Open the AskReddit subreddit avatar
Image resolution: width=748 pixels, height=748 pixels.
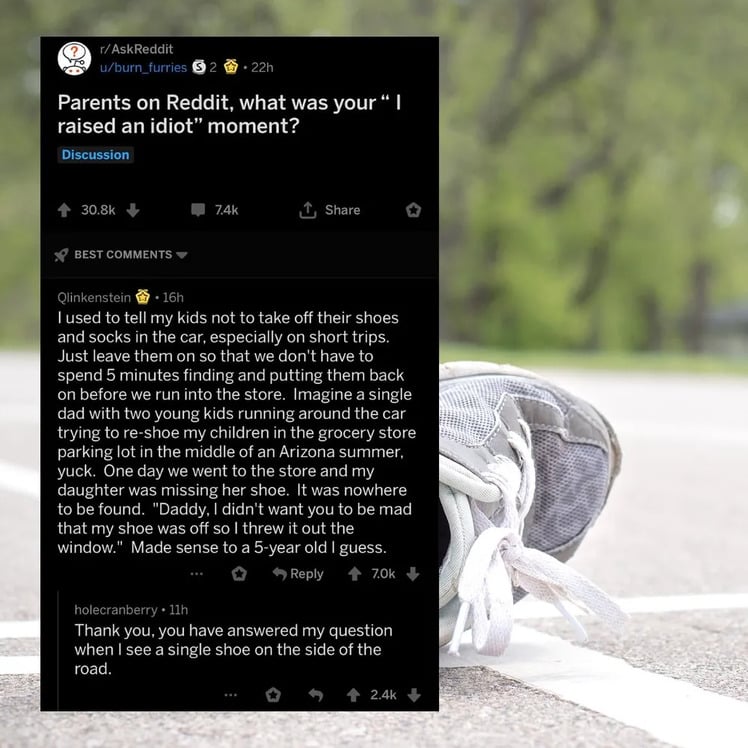pyautogui.click(x=74, y=59)
